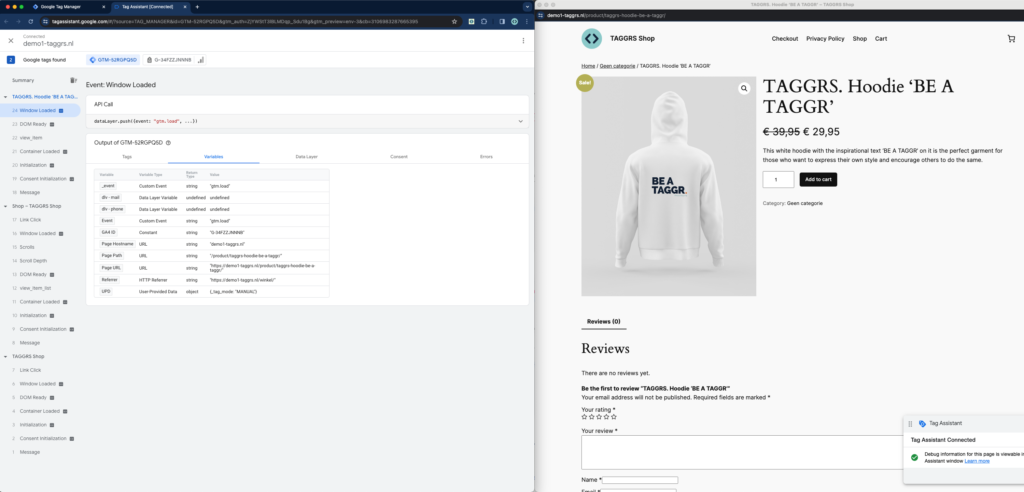Go back in the Chrome browser
The image size is (1024, 492).
click(x=7, y=21)
